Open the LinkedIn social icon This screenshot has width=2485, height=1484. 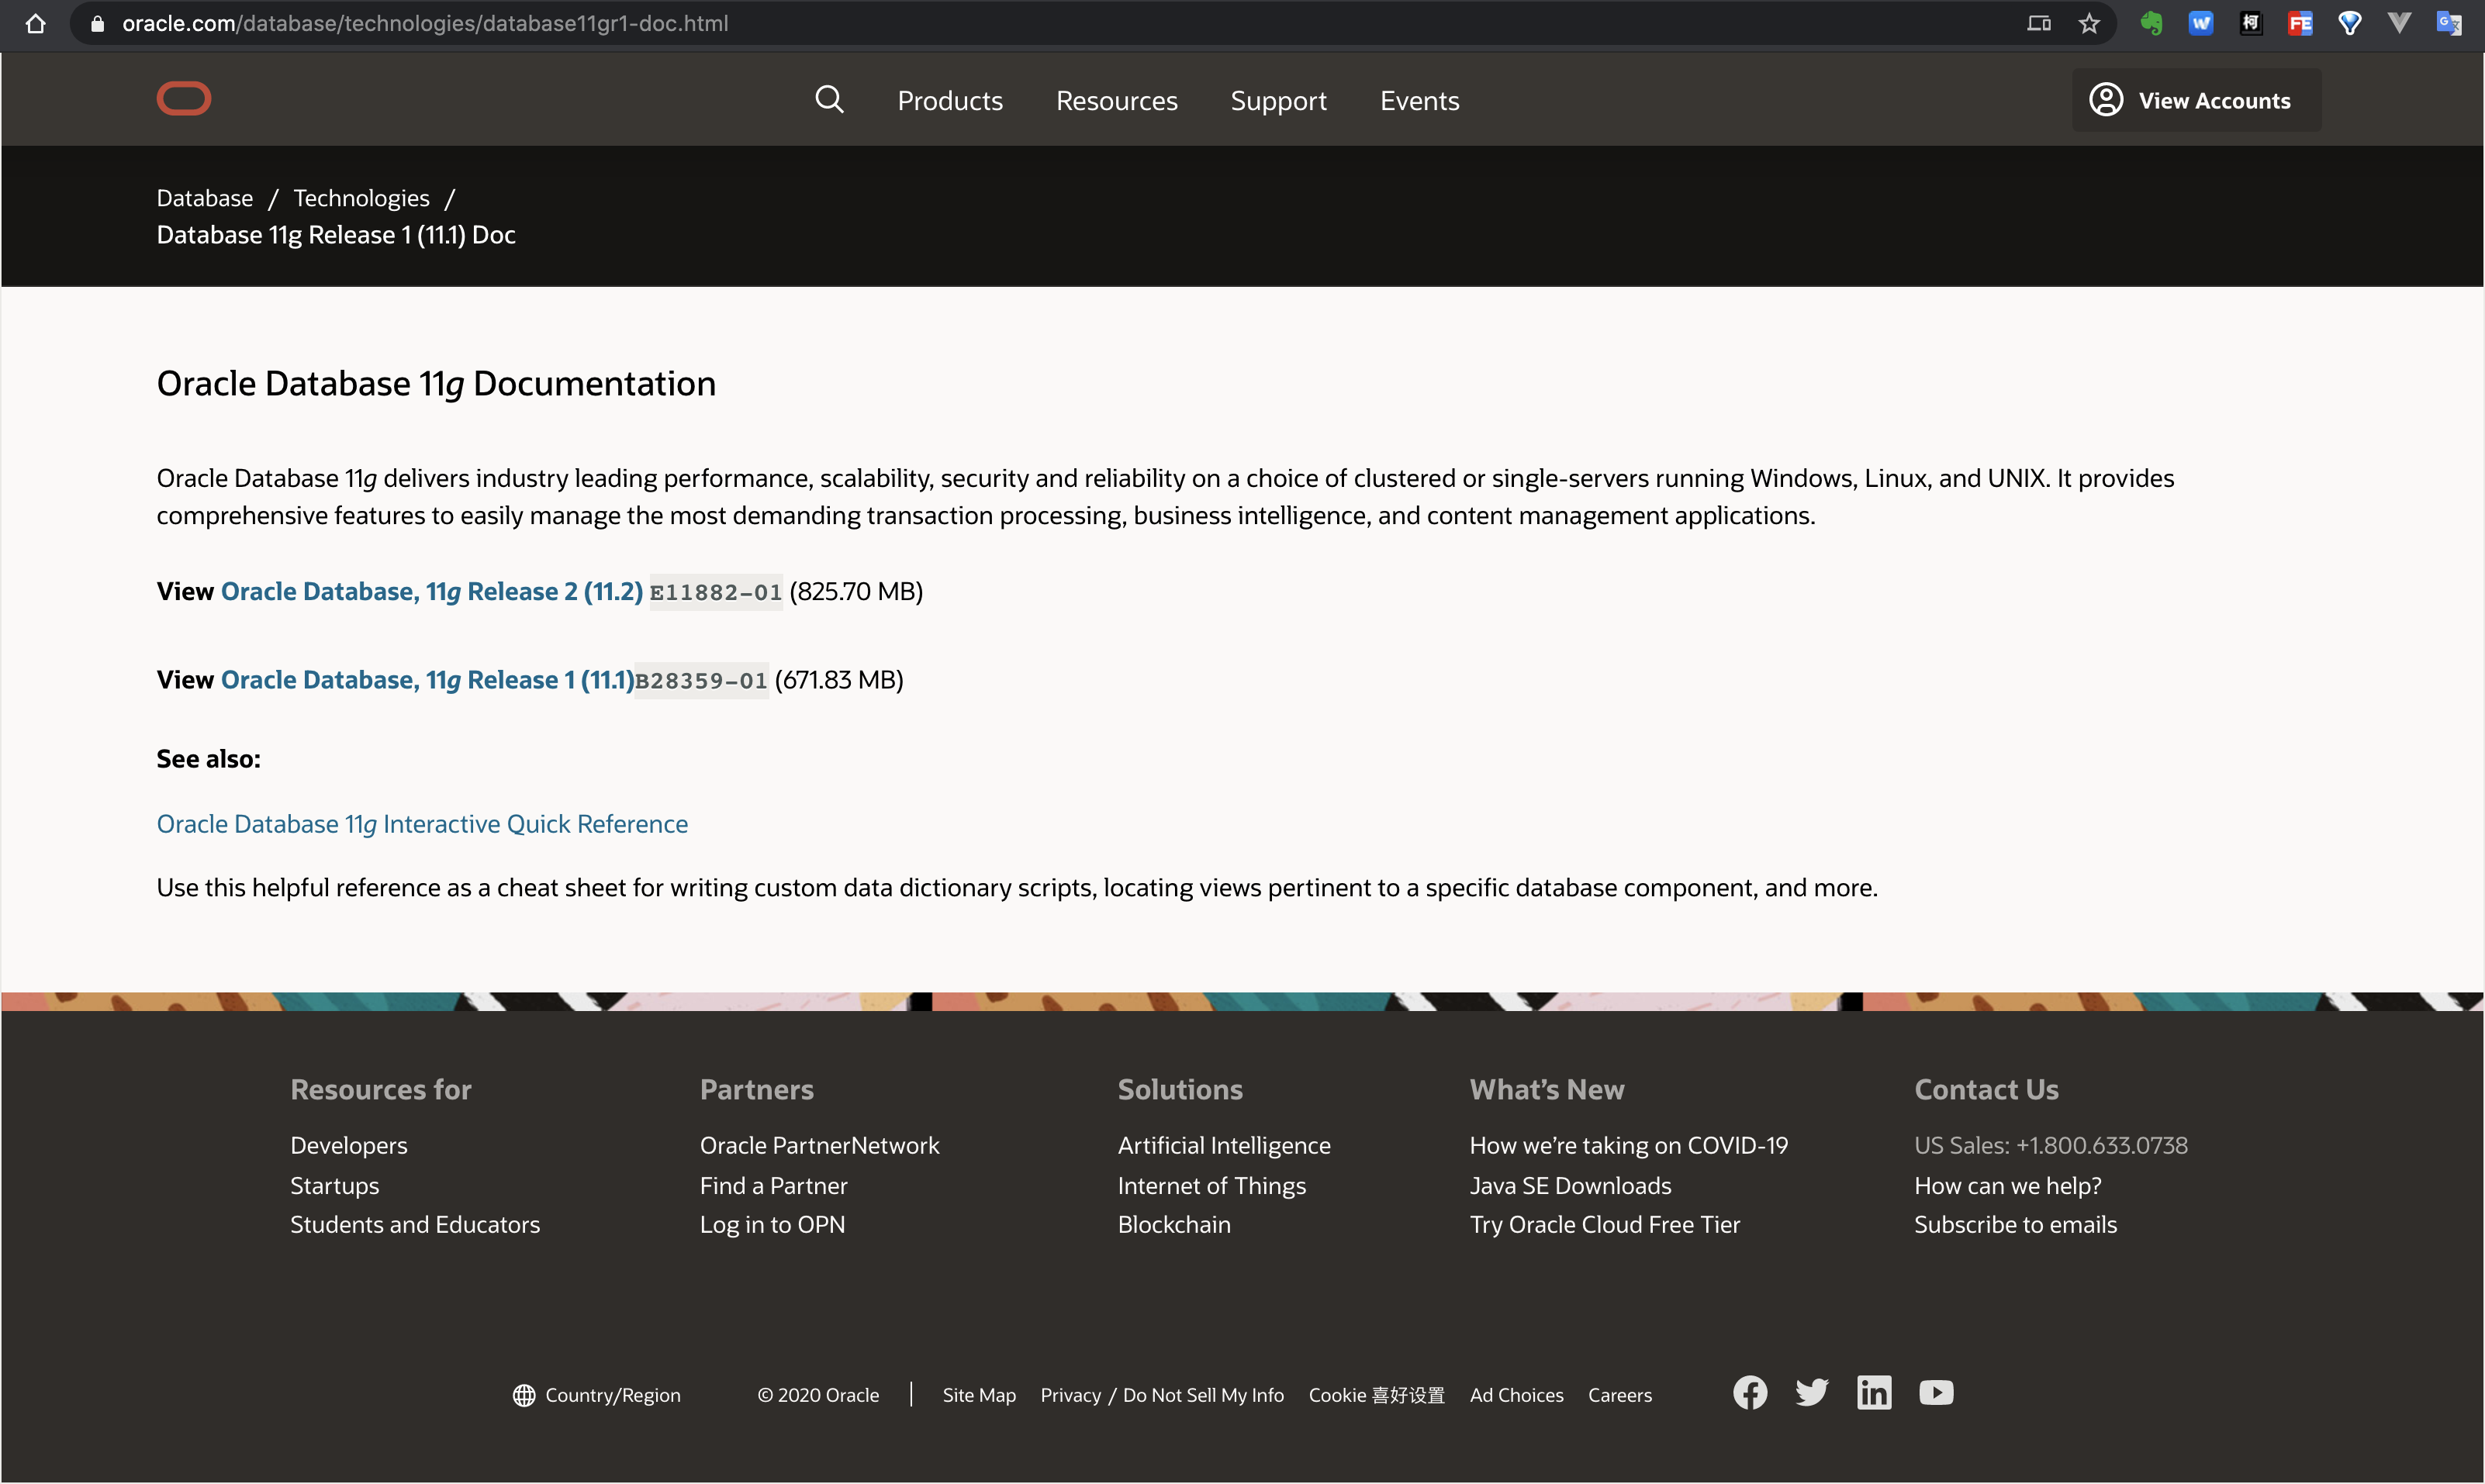[x=1874, y=1393]
